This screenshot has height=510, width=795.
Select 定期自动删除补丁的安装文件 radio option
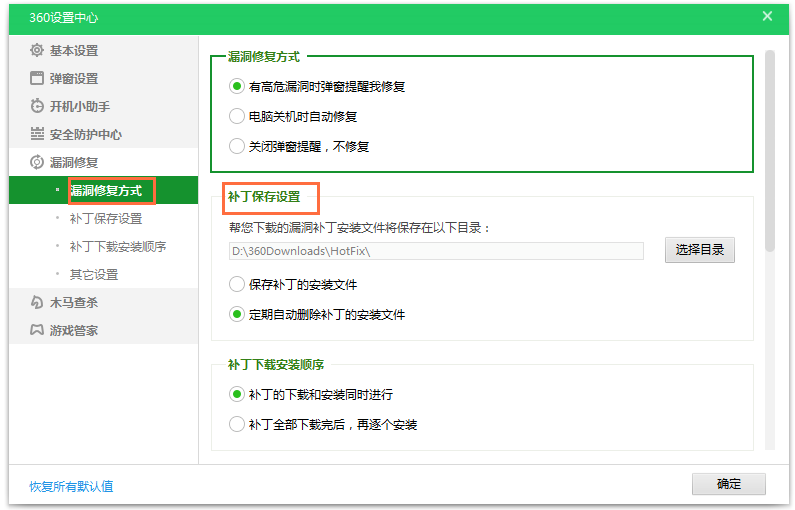pos(237,314)
